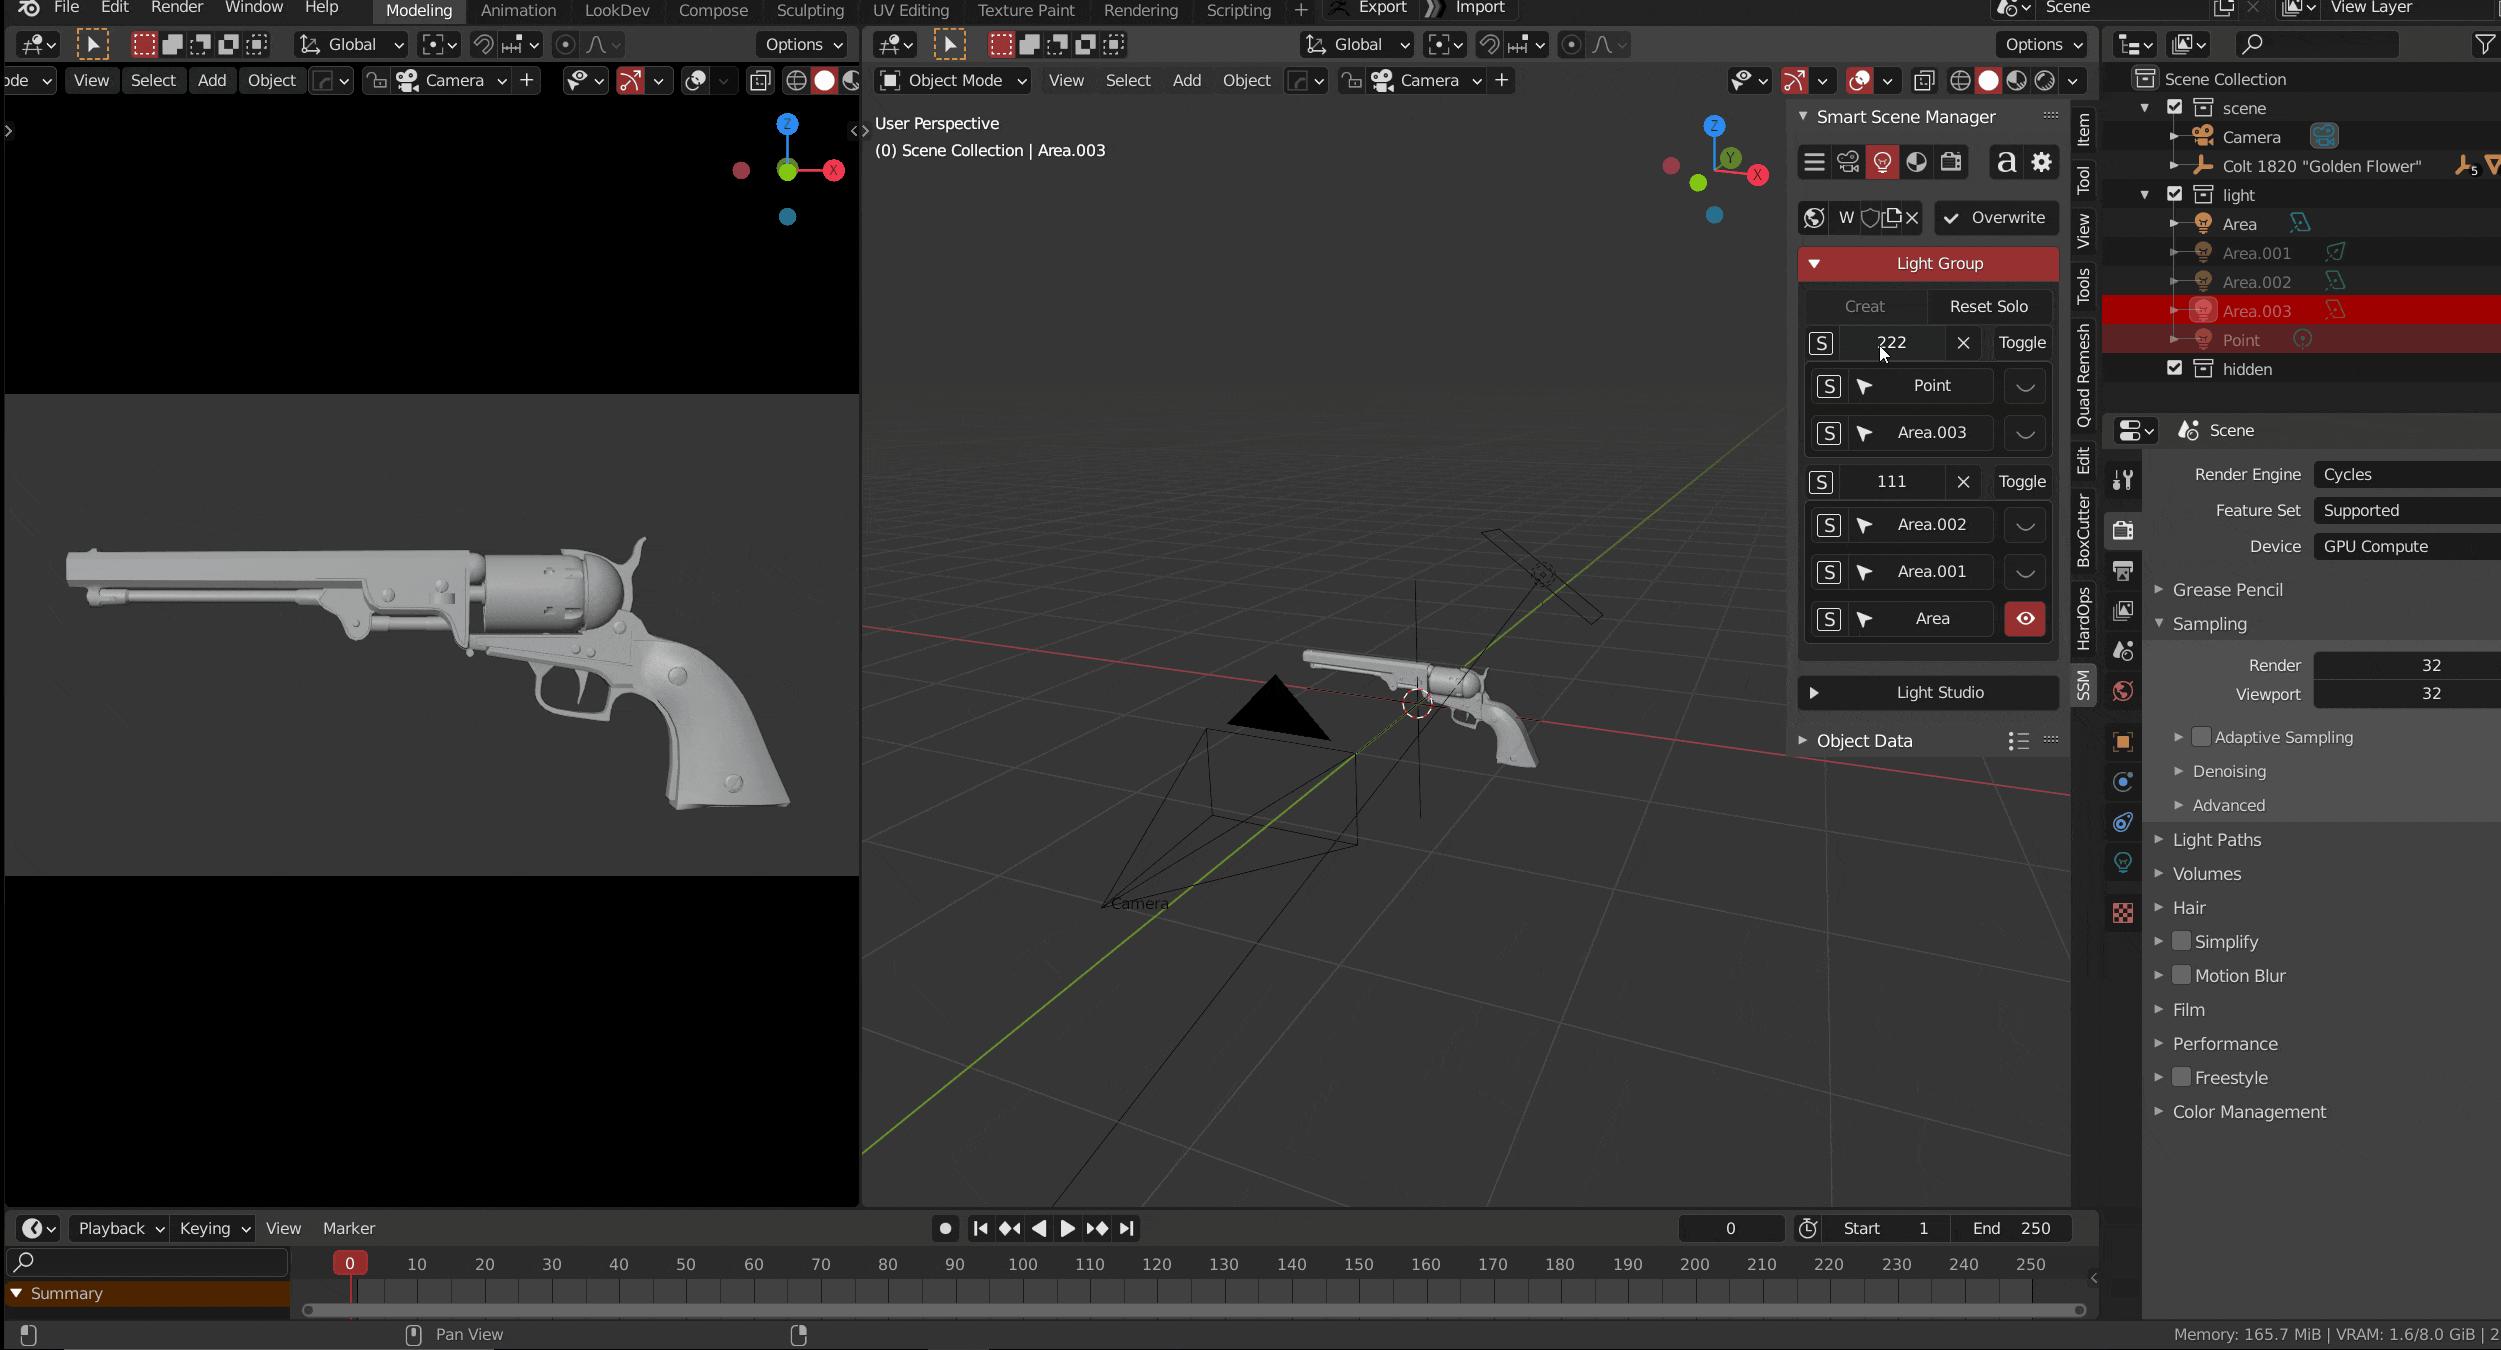Click Toggle button for group 111

coord(2021,482)
